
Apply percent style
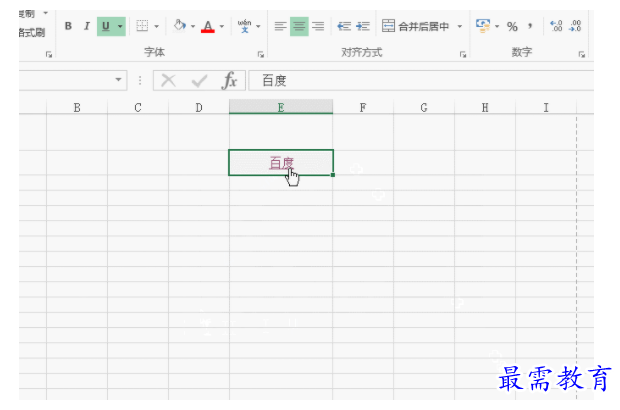click(512, 26)
